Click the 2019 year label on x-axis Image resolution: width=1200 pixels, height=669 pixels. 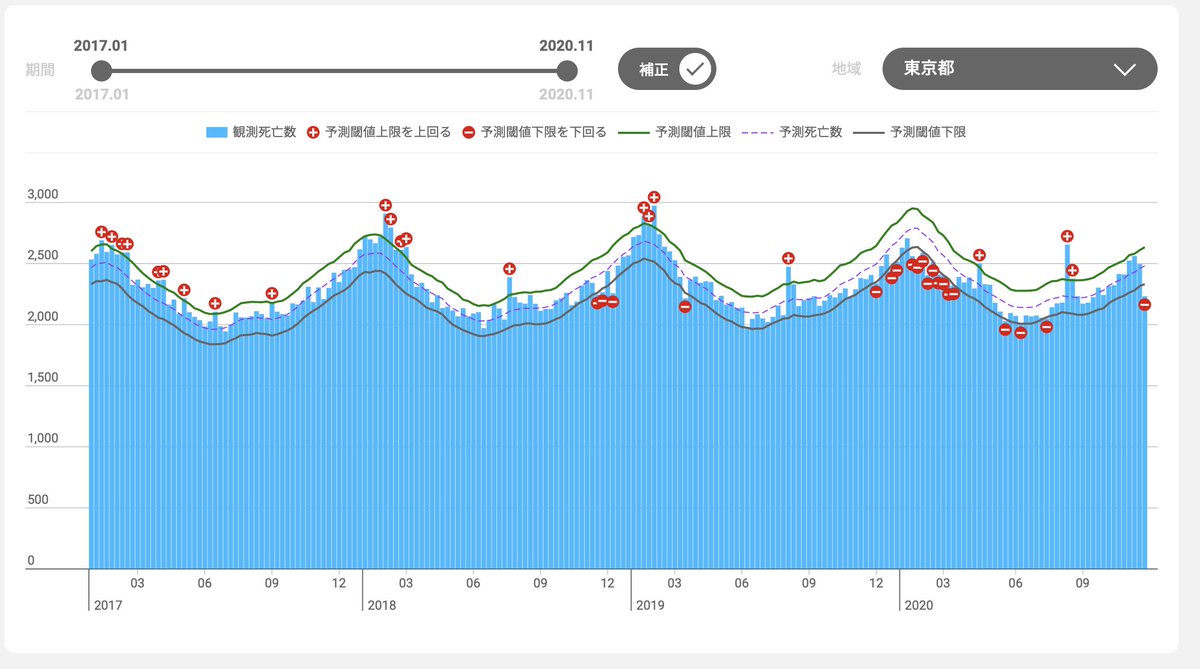point(651,605)
